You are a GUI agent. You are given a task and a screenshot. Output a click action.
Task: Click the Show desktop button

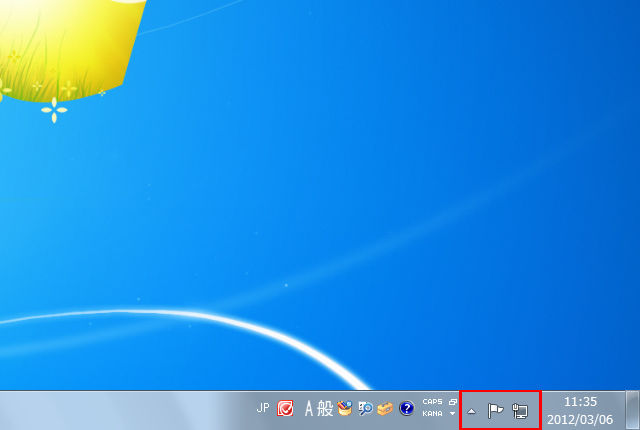click(633, 410)
